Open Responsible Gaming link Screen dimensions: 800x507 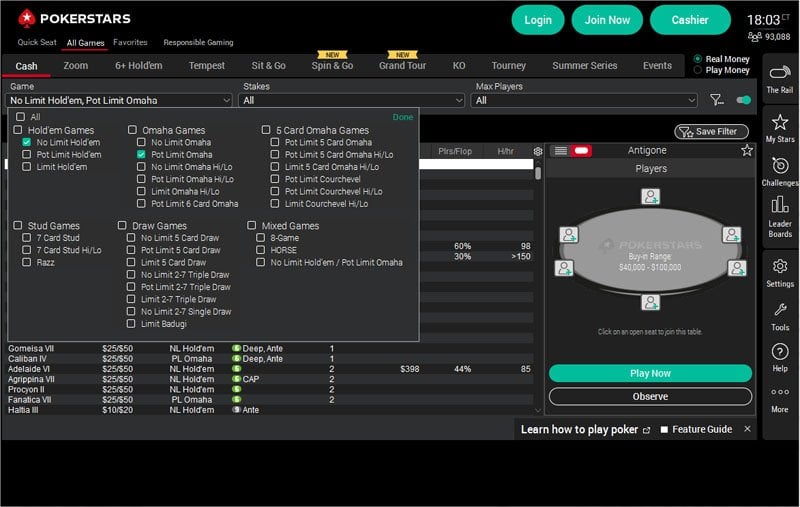coord(198,42)
